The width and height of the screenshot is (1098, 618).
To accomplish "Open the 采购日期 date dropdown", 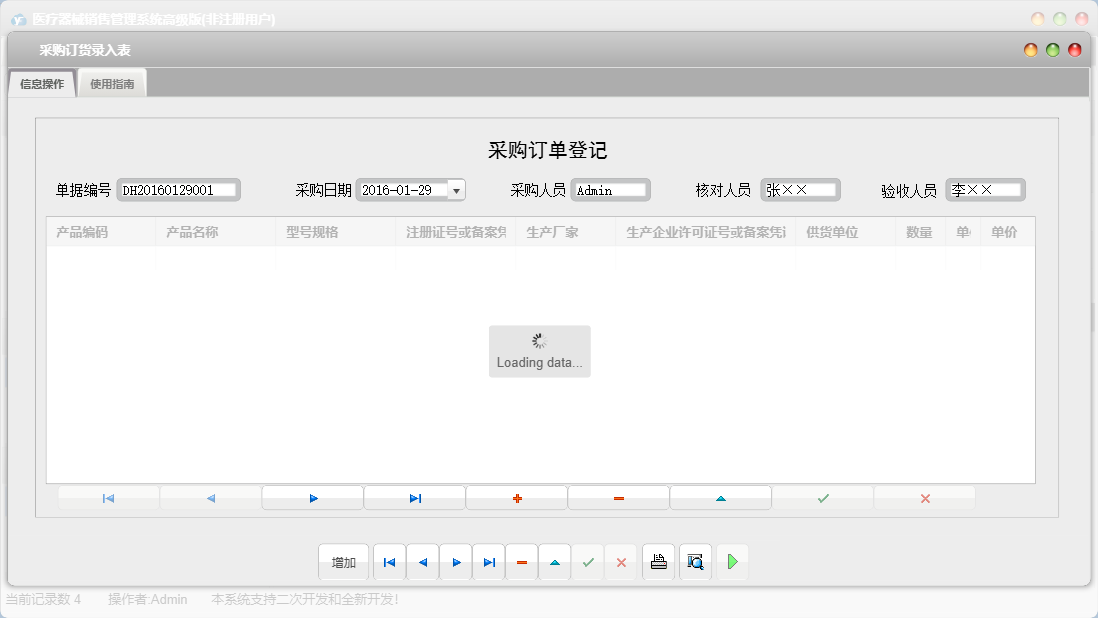I will (455, 189).
